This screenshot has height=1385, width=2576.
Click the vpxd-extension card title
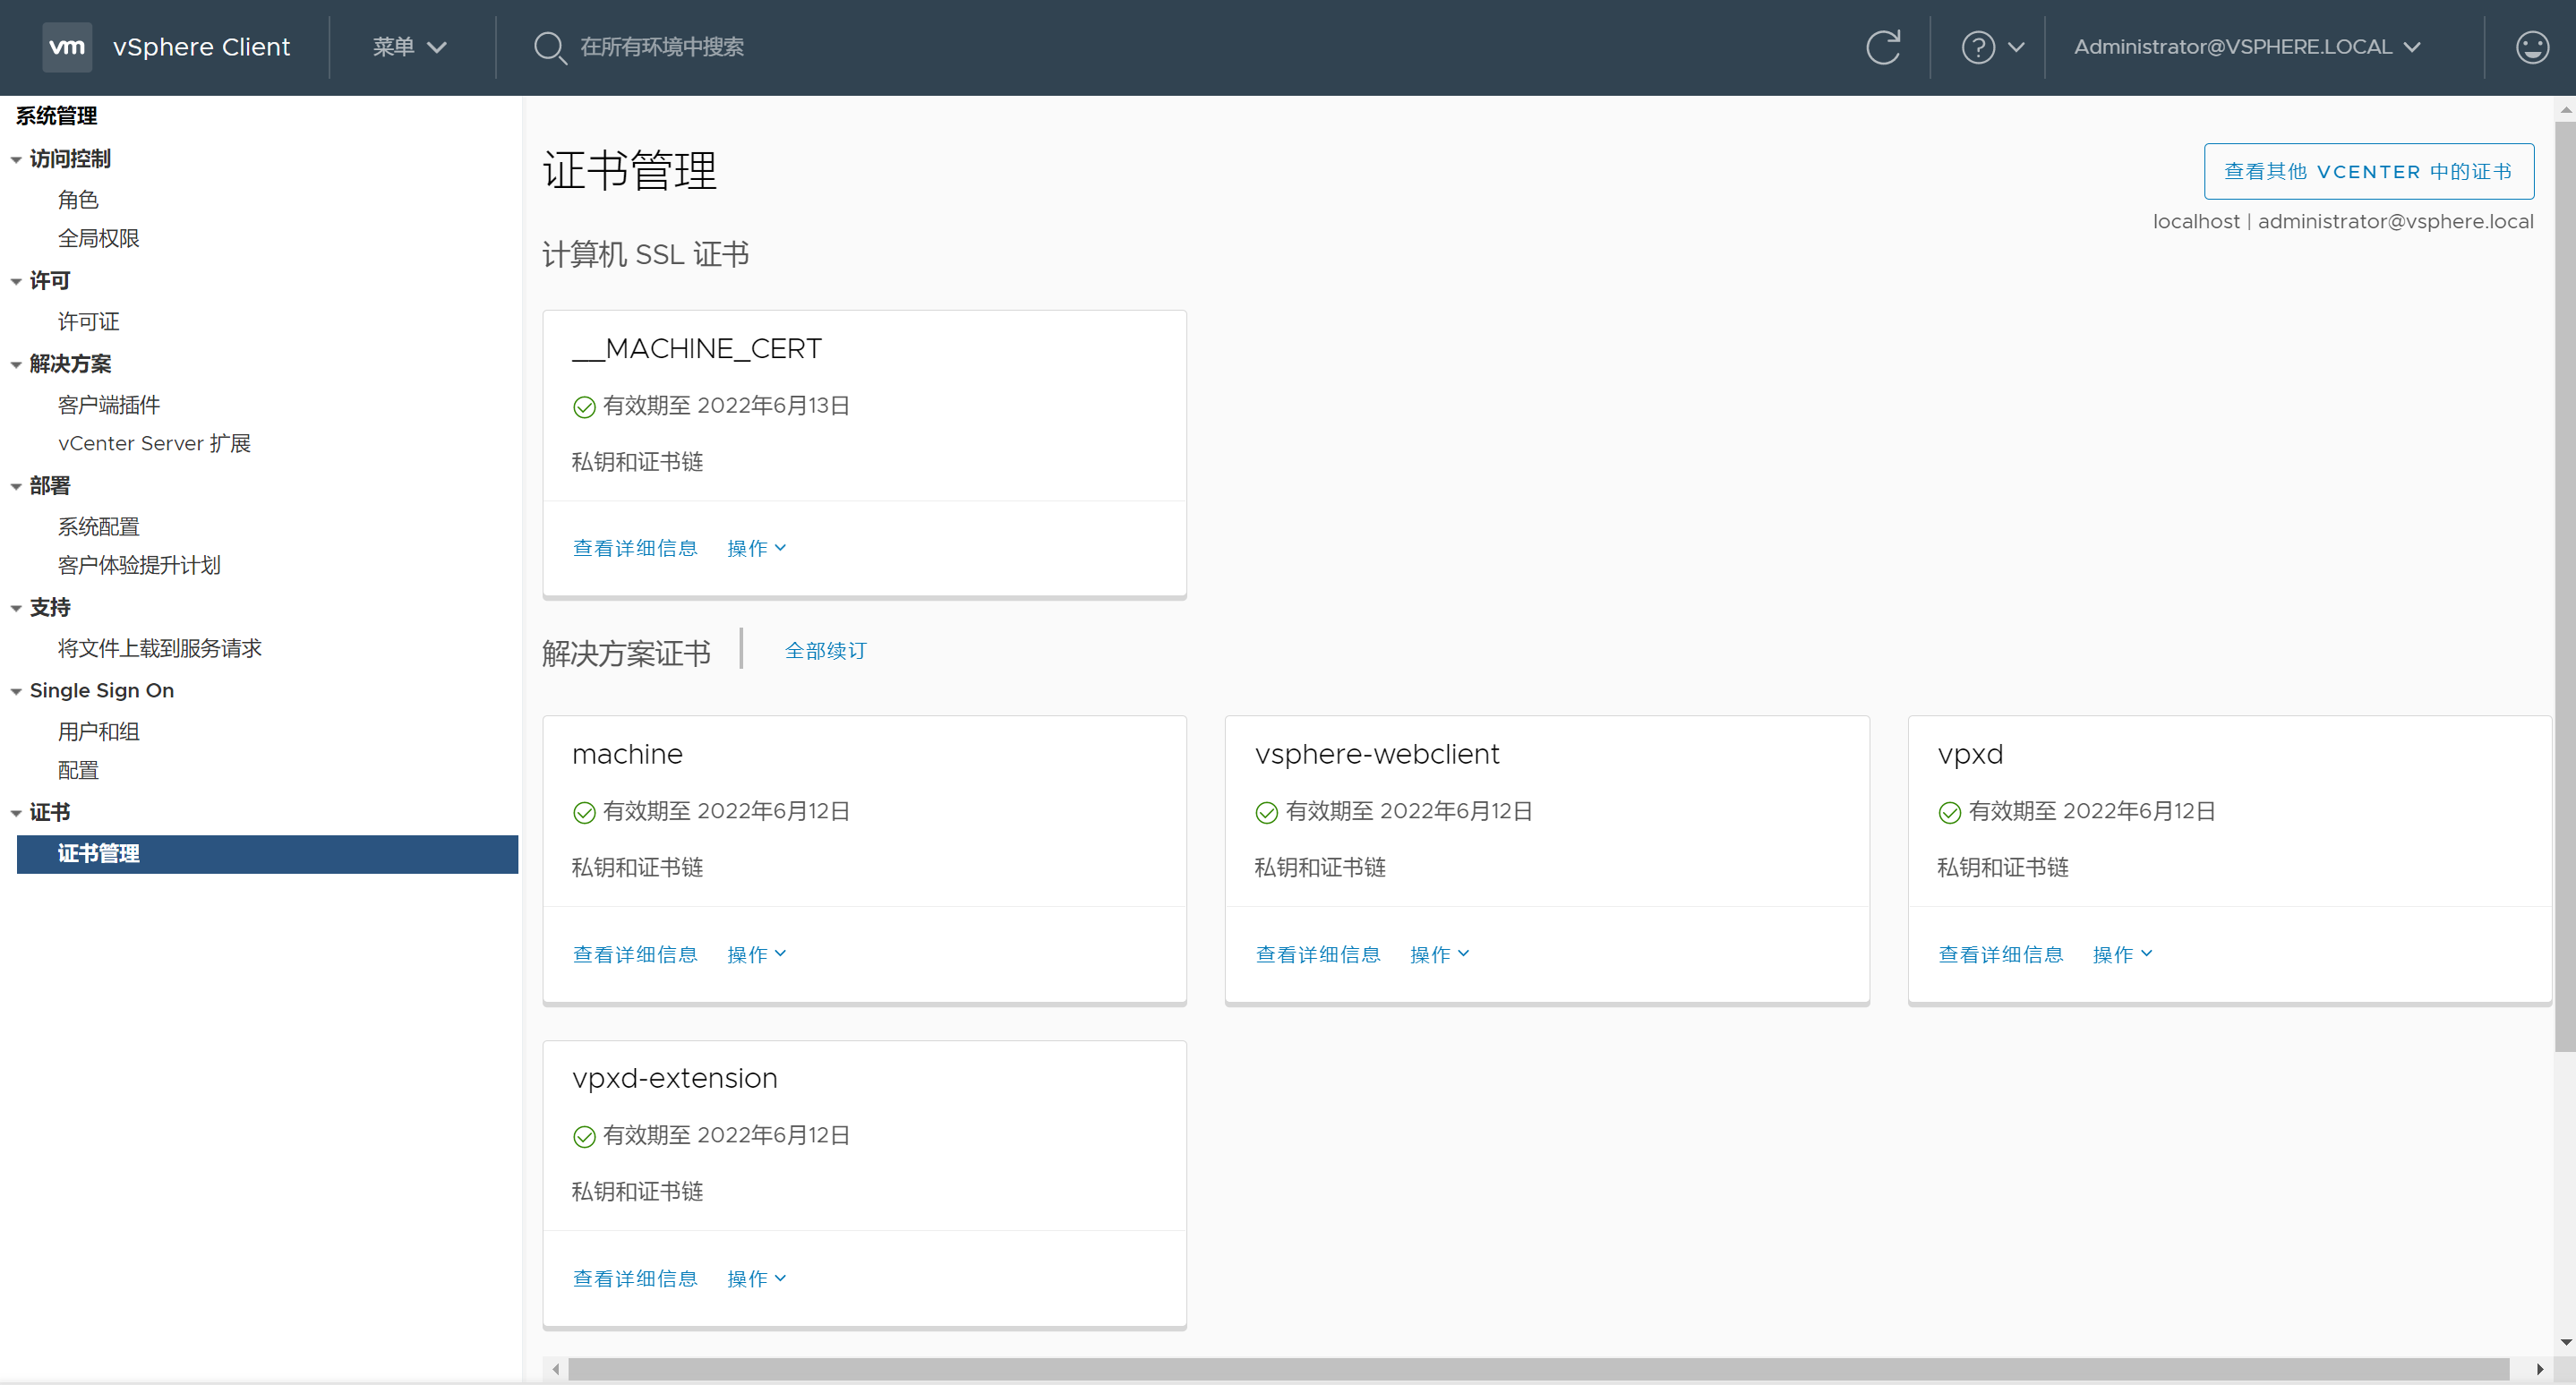[675, 1079]
